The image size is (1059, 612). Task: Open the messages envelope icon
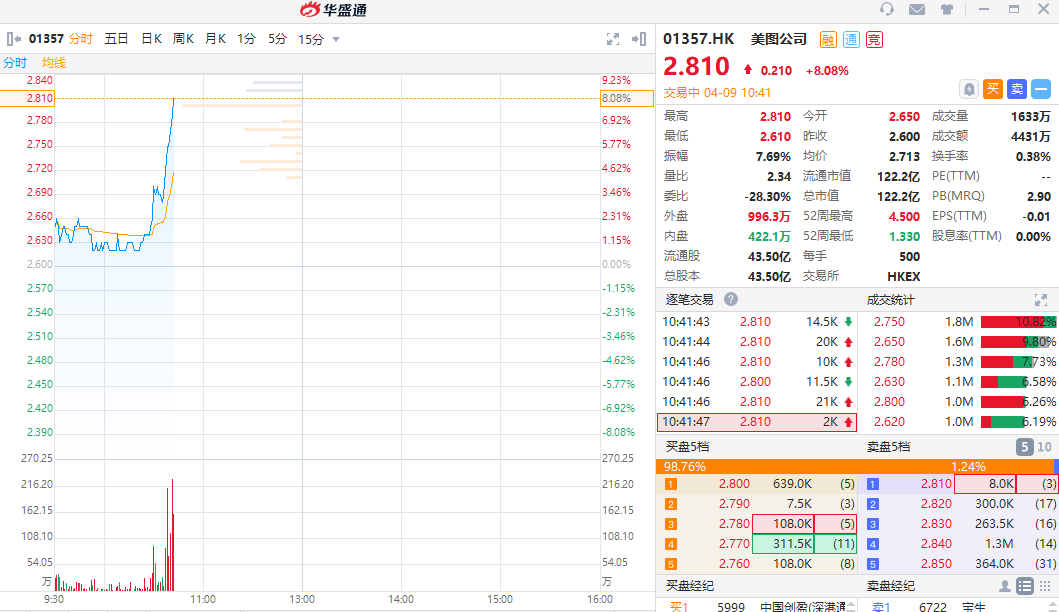[x=917, y=10]
